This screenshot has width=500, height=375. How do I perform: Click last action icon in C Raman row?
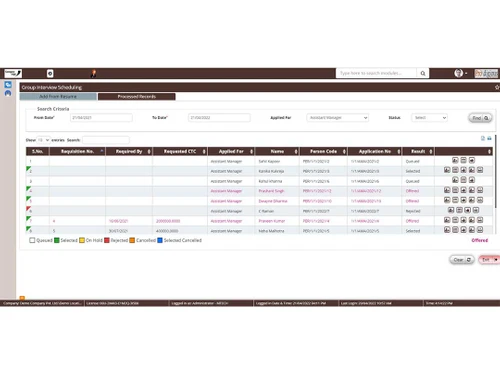(x=476, y=210)
